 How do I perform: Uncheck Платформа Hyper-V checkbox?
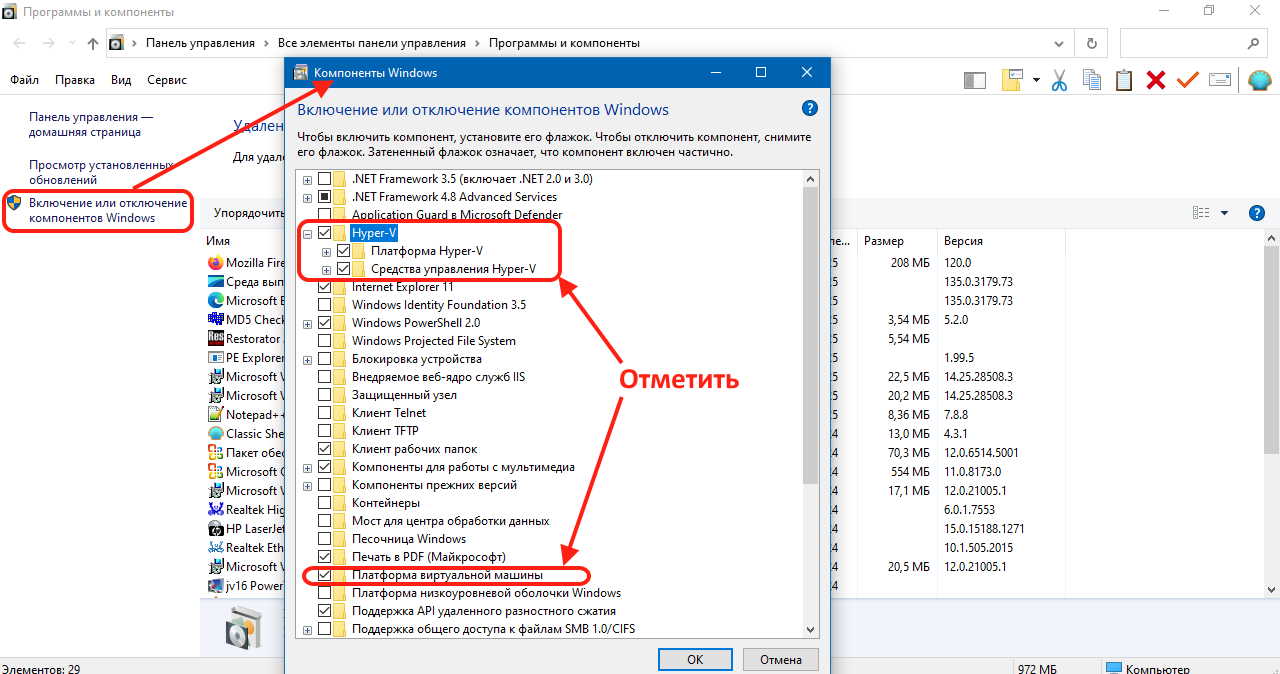point(343,251)
